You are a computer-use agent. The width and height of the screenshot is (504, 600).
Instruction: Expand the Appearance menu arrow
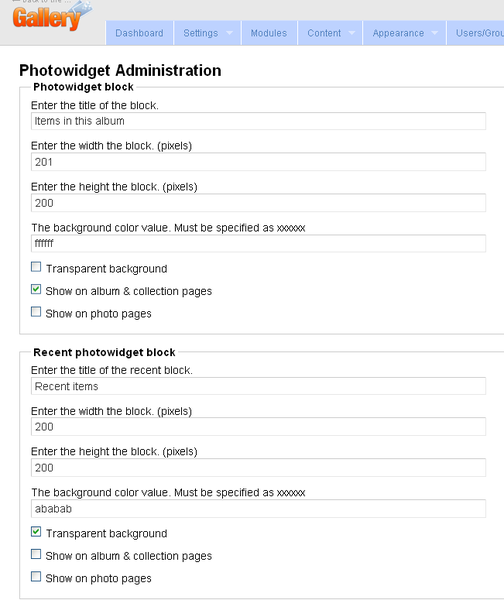[434, 33]
